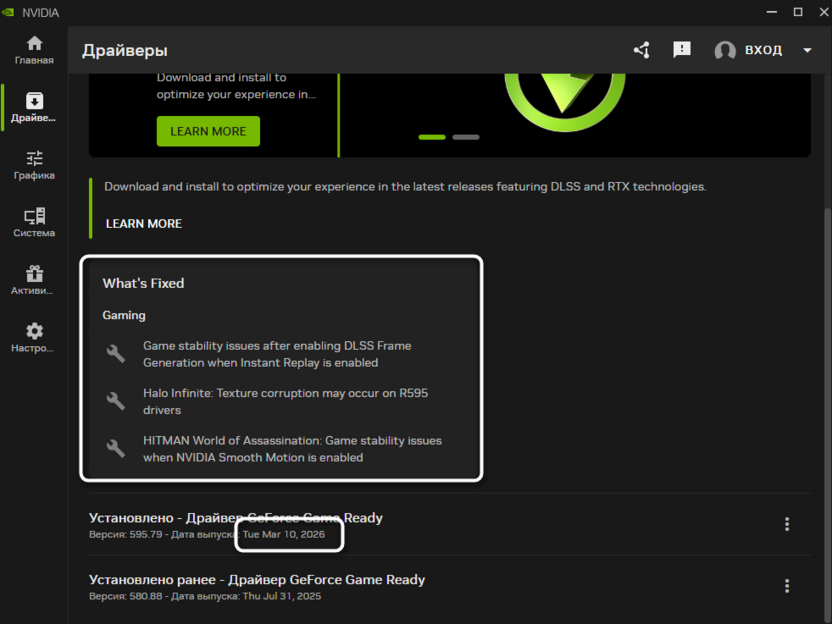
Task: Expand the account dropdown arrow
Action: pyautogui.click(x=807, y=50)
